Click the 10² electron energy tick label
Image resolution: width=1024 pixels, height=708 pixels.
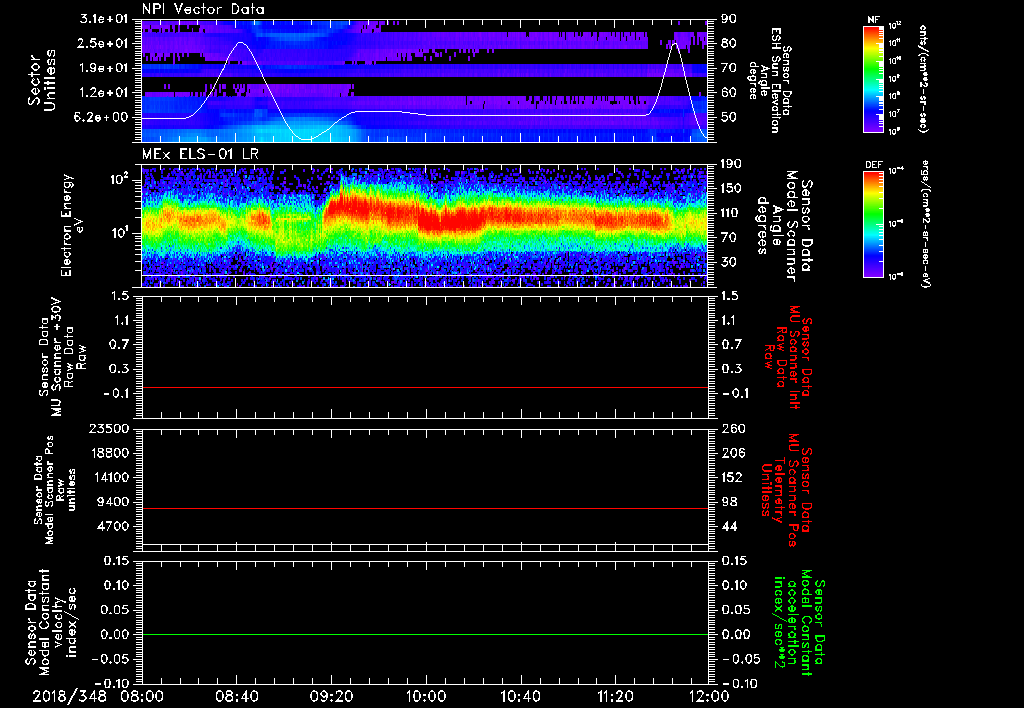point(120,180)
